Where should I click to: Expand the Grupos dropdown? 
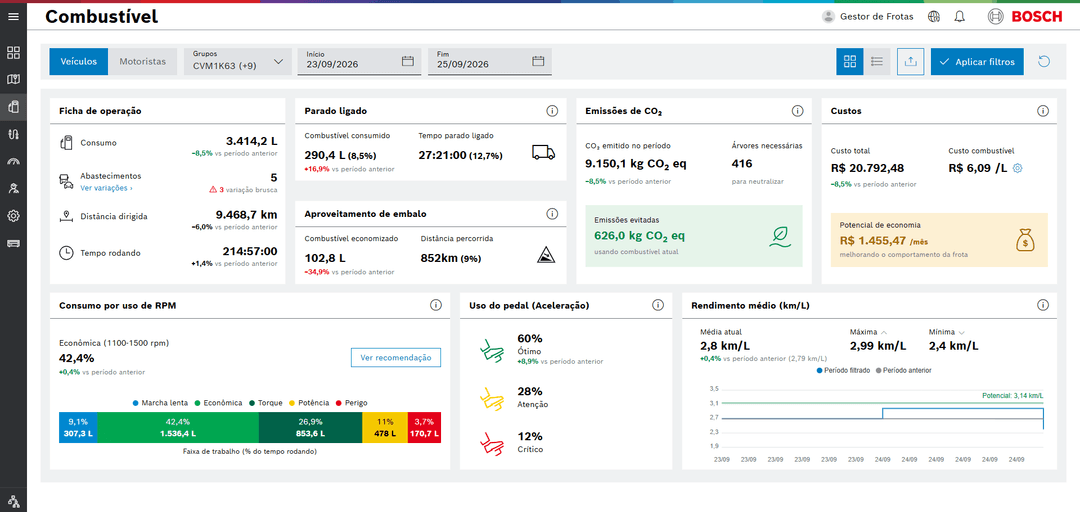[x=237, y=61]
